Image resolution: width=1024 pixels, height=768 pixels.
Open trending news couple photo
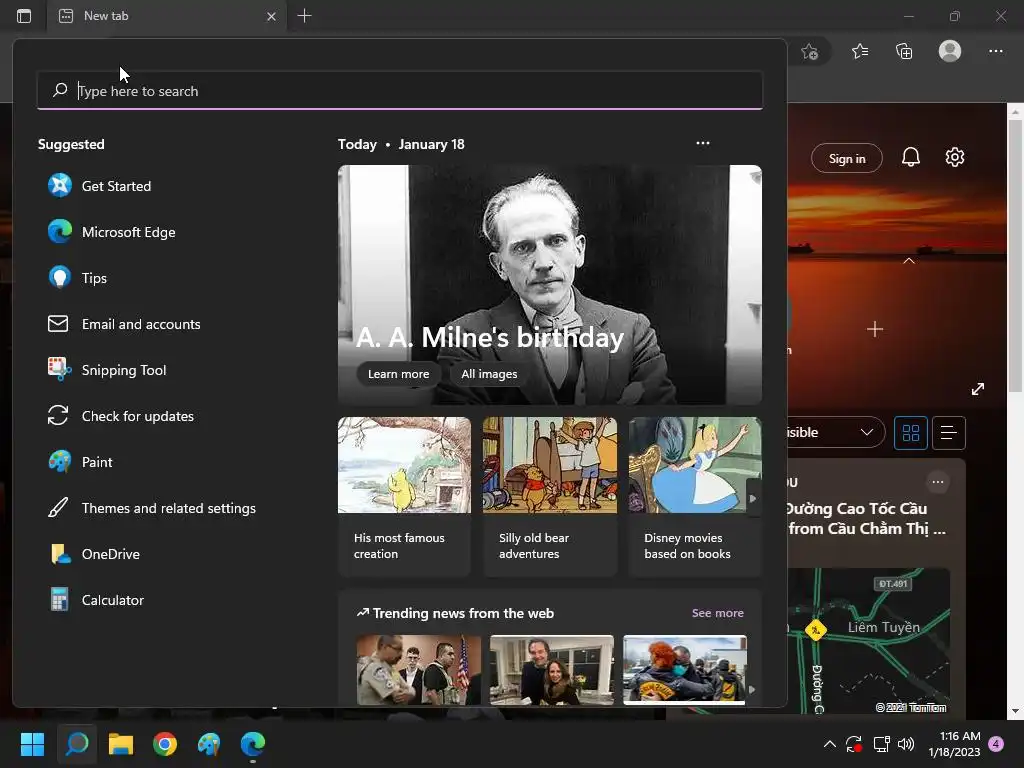(552, 670)
